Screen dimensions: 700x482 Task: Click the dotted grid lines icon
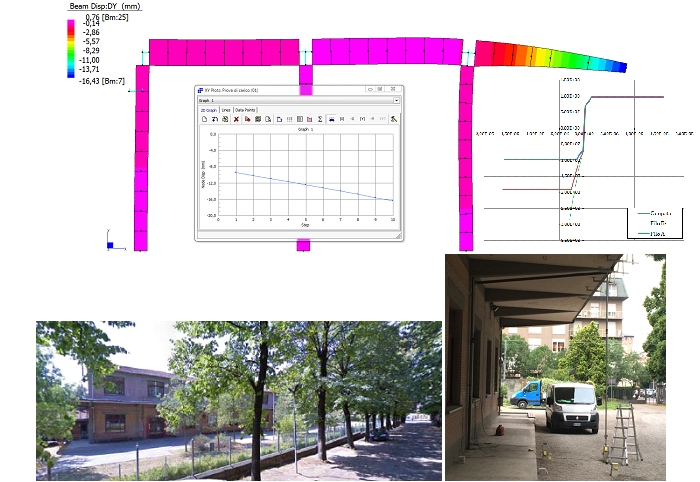pos(289,119)
